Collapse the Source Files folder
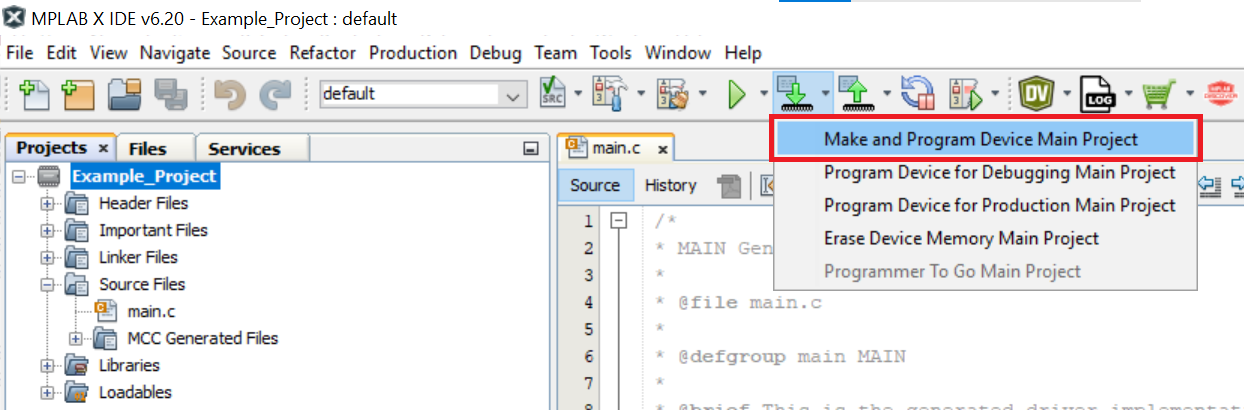1244x410 pixels. tap(47, 285)
